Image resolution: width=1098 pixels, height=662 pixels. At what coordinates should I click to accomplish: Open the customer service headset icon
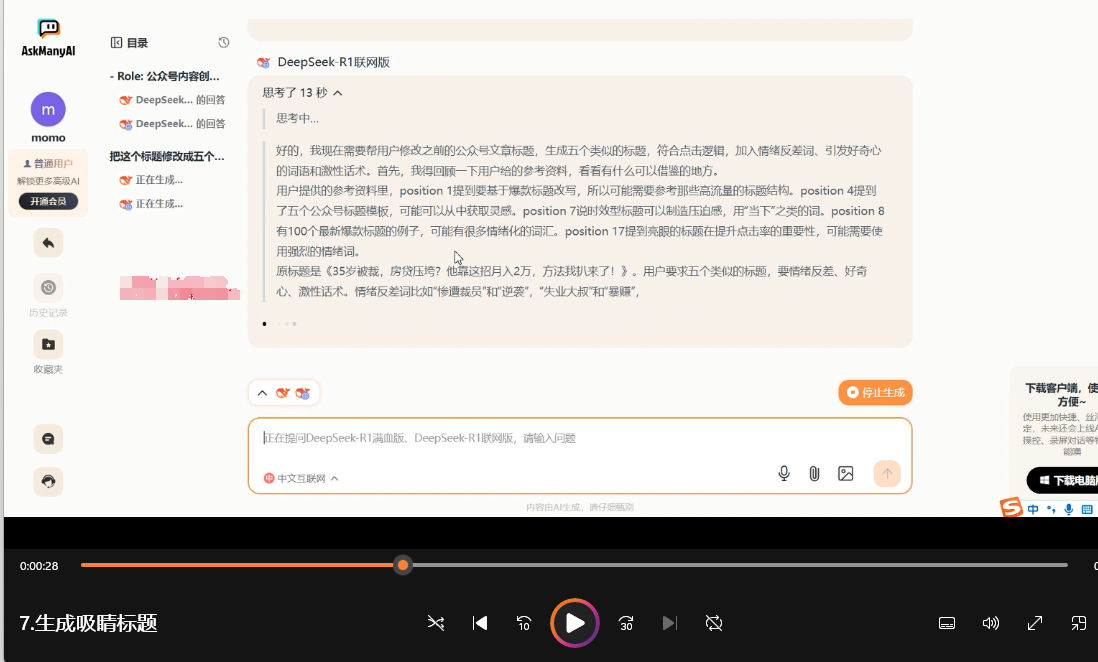click(48, 481)
